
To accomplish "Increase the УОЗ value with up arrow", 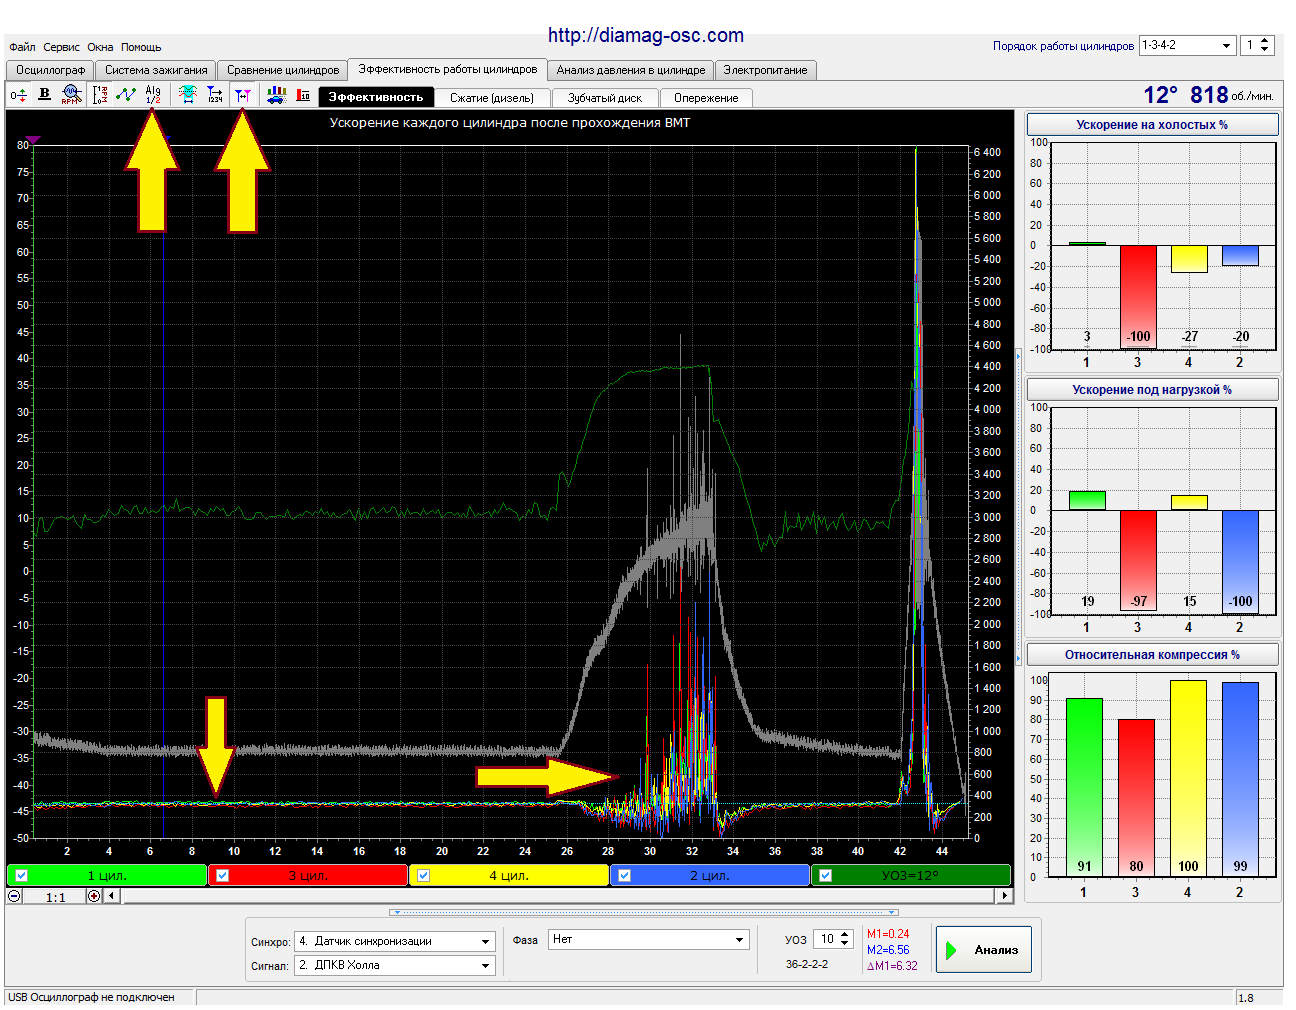I will (x=845, y=935).
